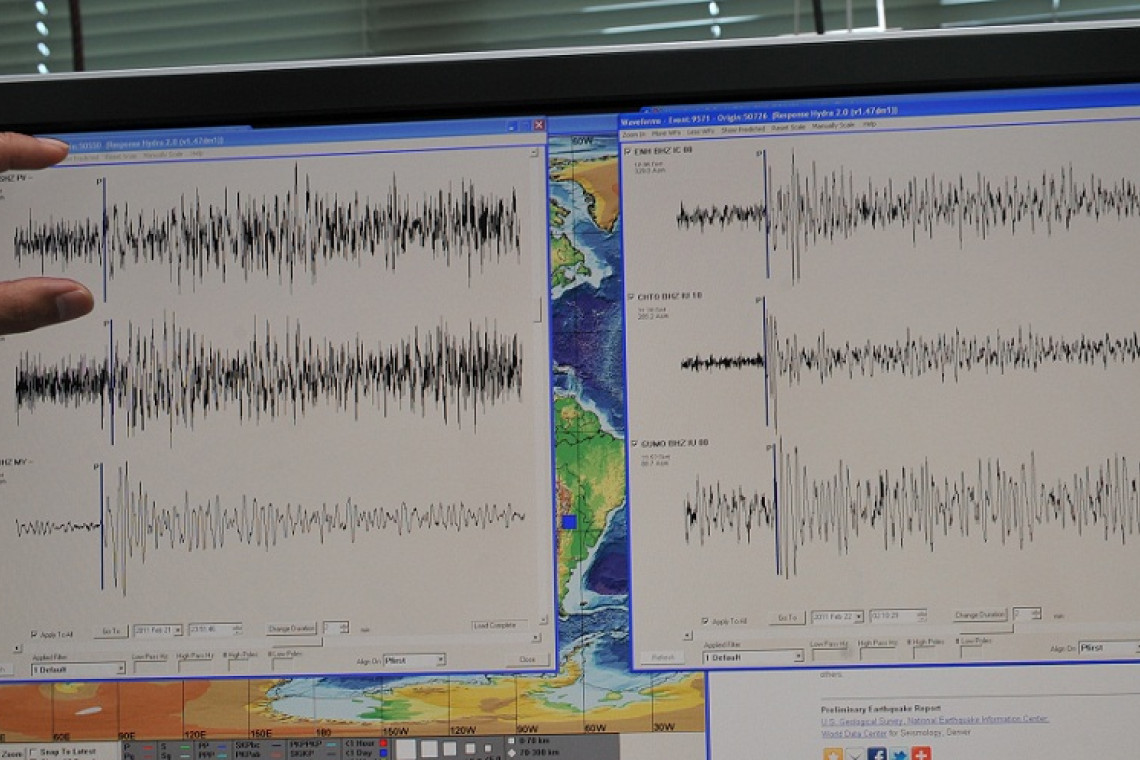Open Reset Scale menu in right window
1140x760 pixels.
click(x=788, y=128)
